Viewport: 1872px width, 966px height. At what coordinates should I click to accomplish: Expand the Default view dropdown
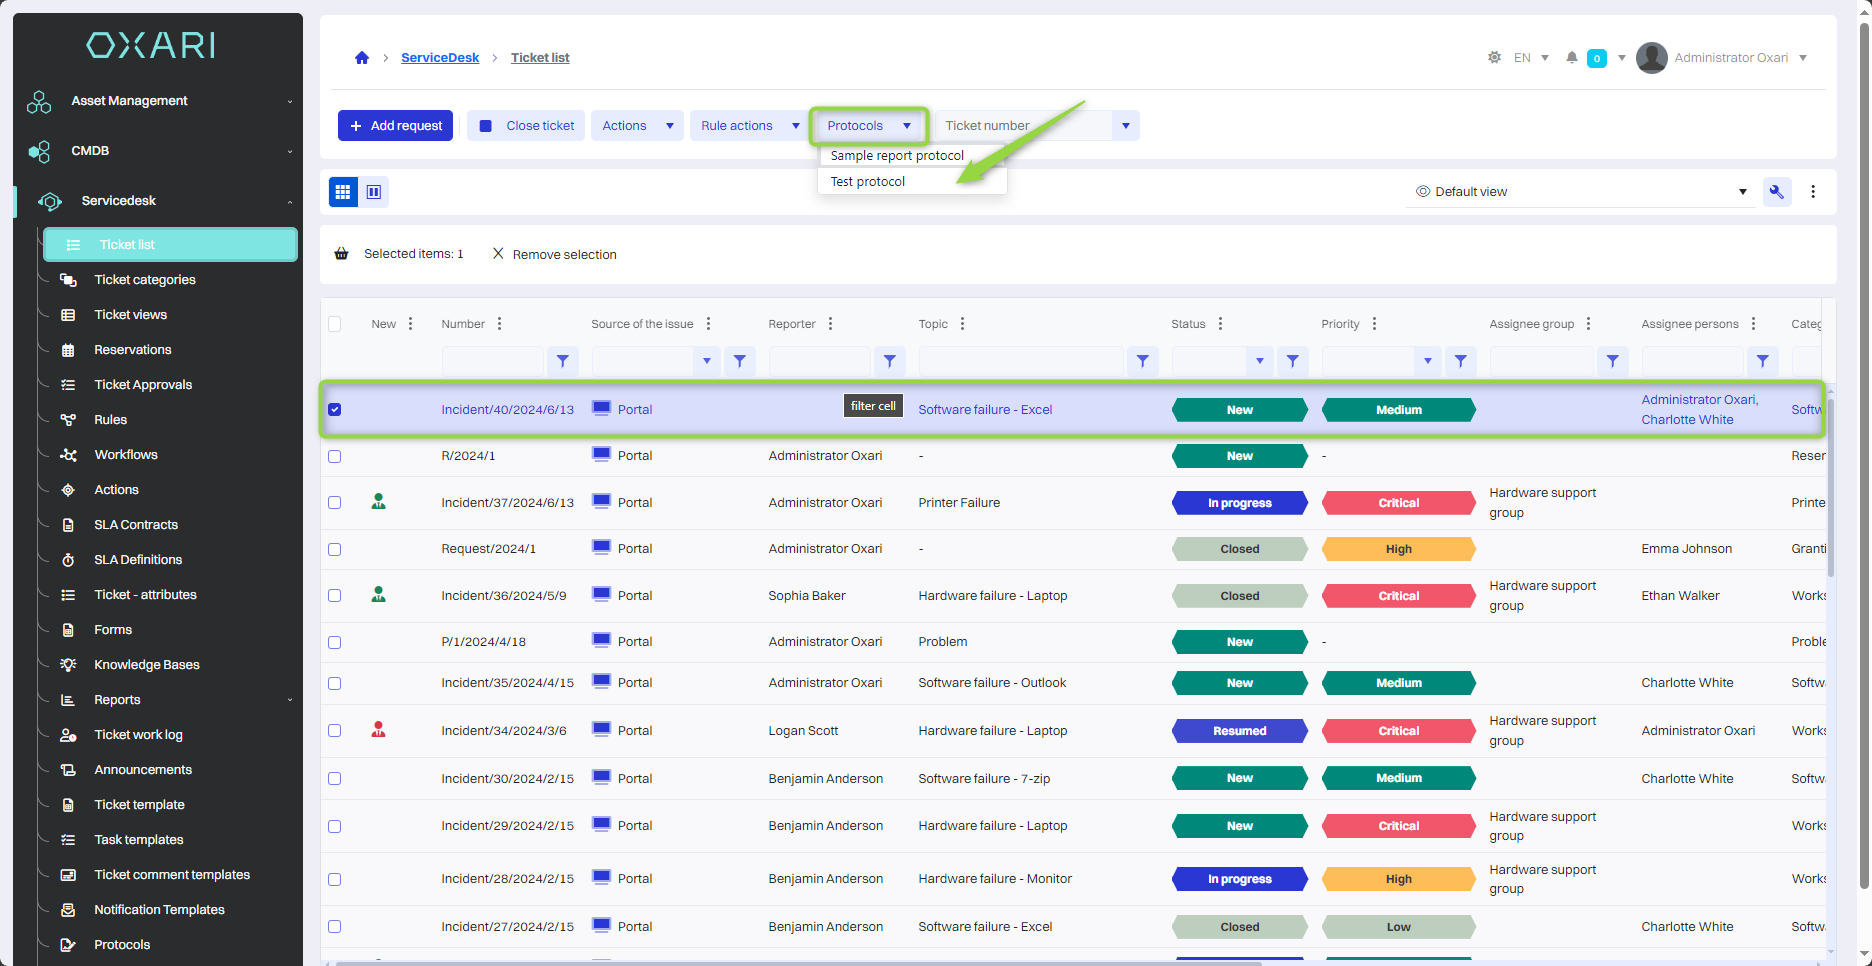click(1742, 192)
